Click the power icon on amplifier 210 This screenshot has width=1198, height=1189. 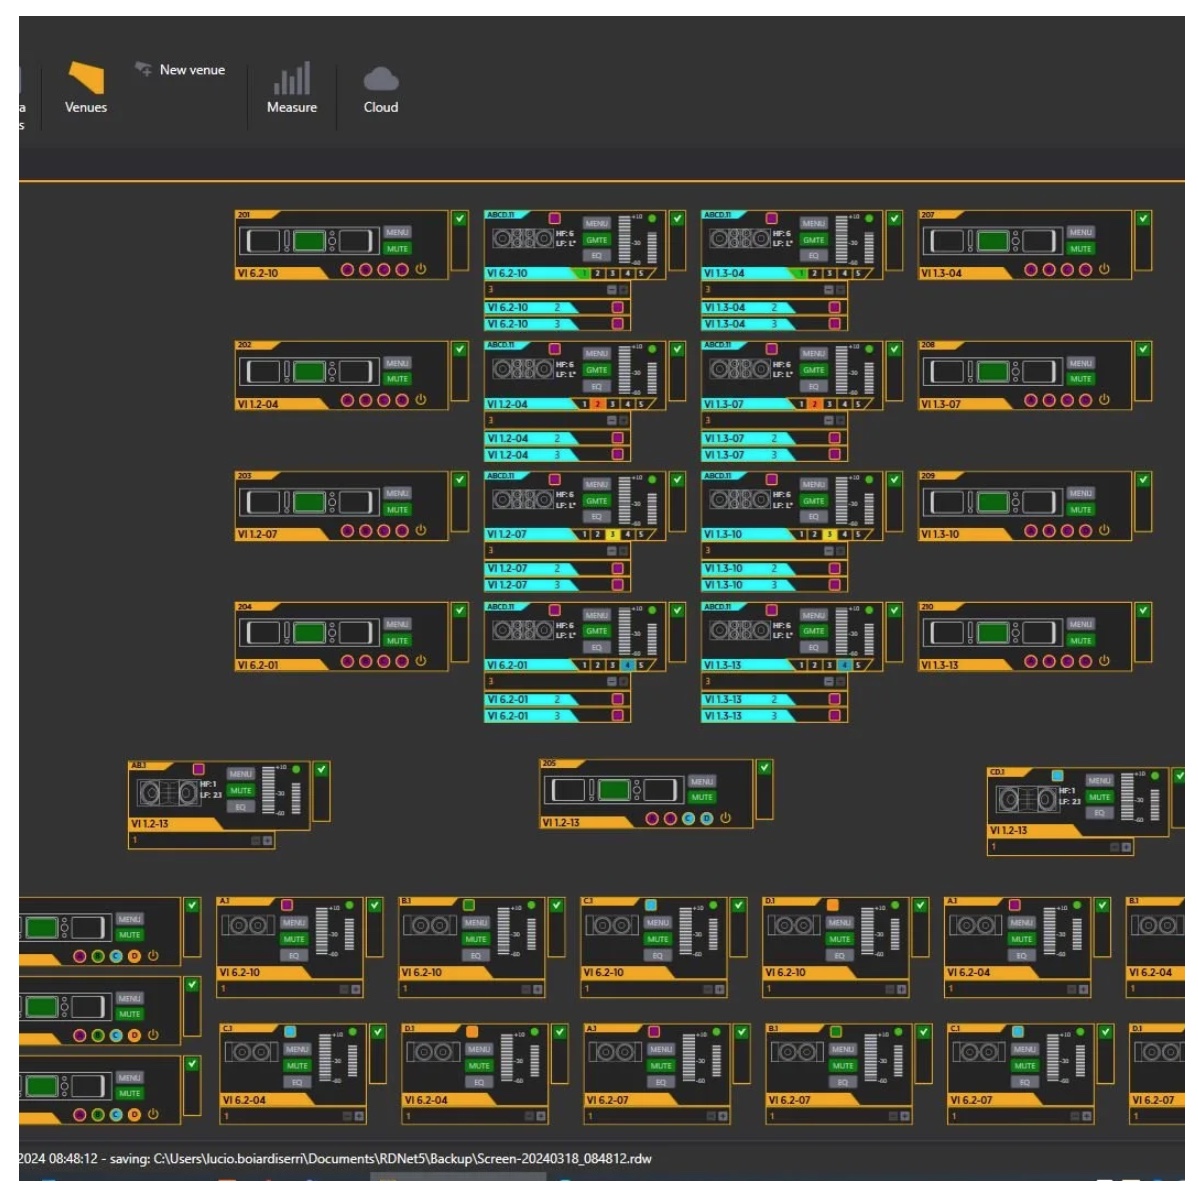[x=1104, y=661]
